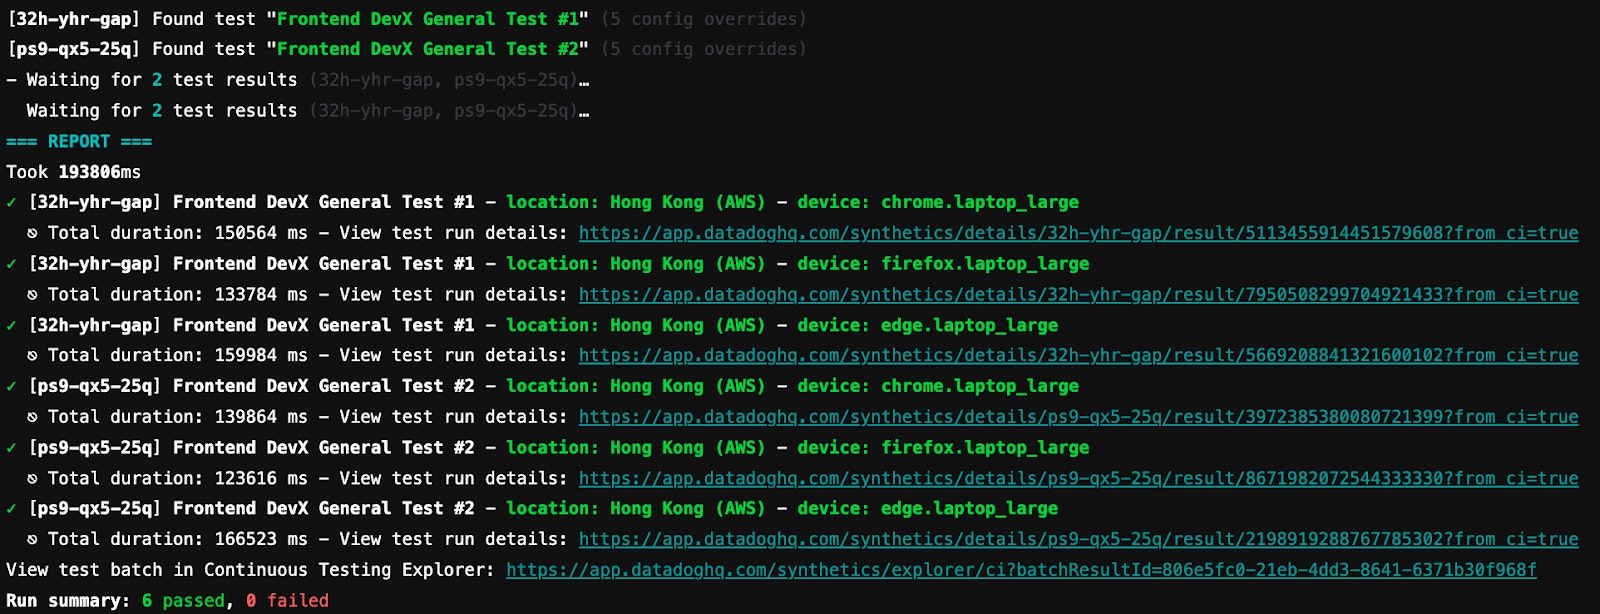The width and height of the screenshot is (1600, 614).
Task: Open the Continuous Testing Explorer batch link
Action: [x=1021, y=570]
